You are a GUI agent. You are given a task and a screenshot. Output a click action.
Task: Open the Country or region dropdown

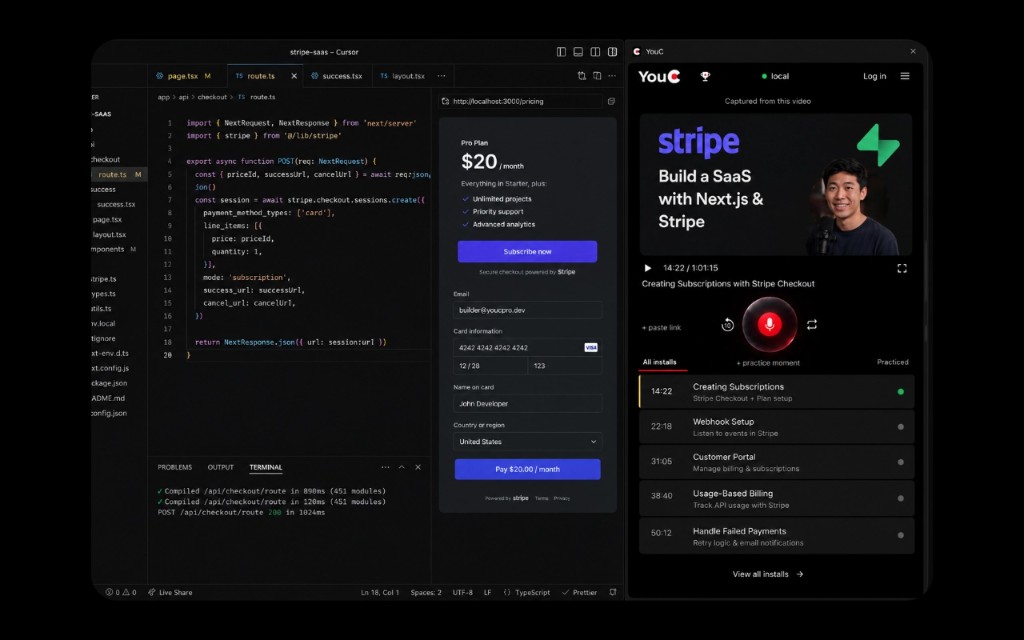pyautogui.click(x=528, y=441)
